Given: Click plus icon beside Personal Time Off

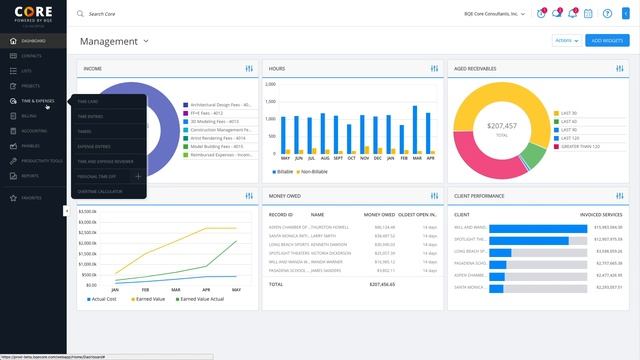Looking at the screenshot, I should 138,176.
